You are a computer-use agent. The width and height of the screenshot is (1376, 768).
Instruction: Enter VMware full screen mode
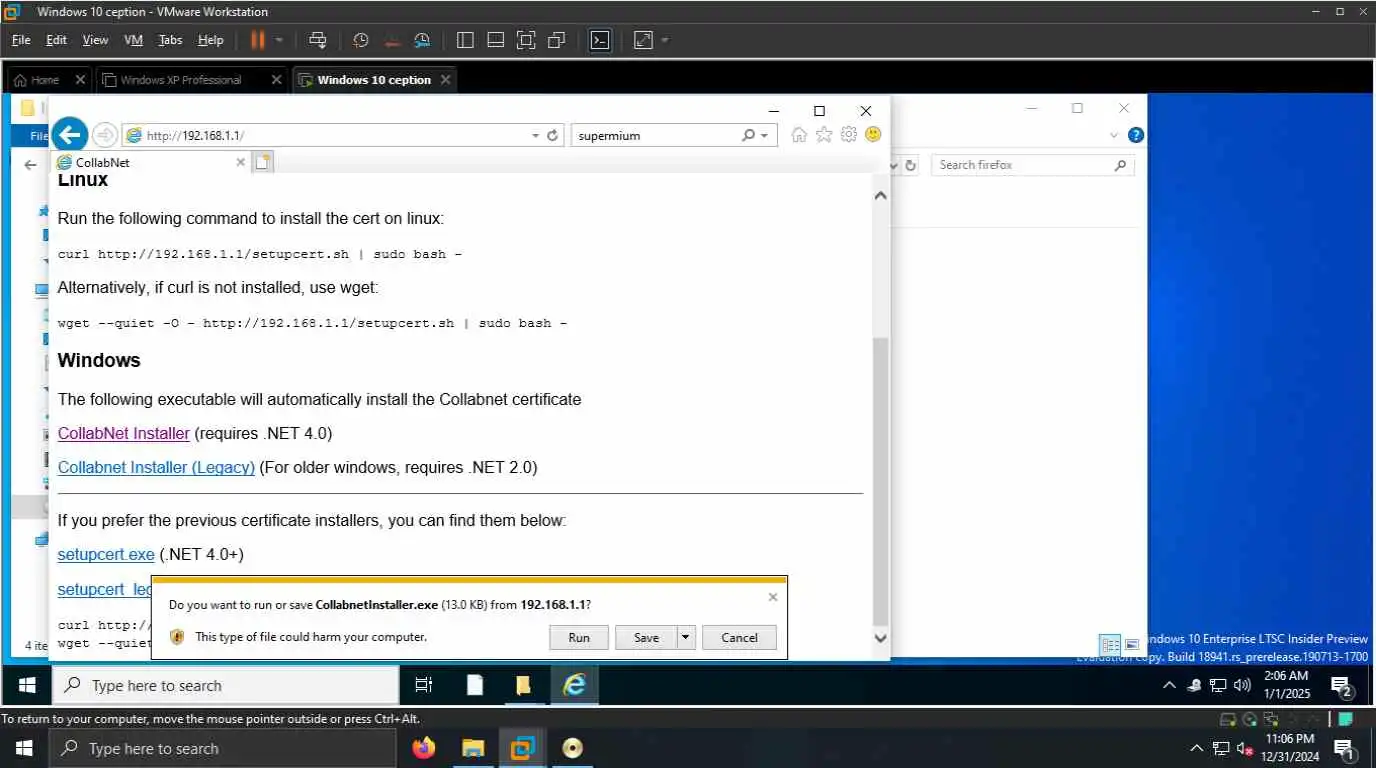[526, 40]
